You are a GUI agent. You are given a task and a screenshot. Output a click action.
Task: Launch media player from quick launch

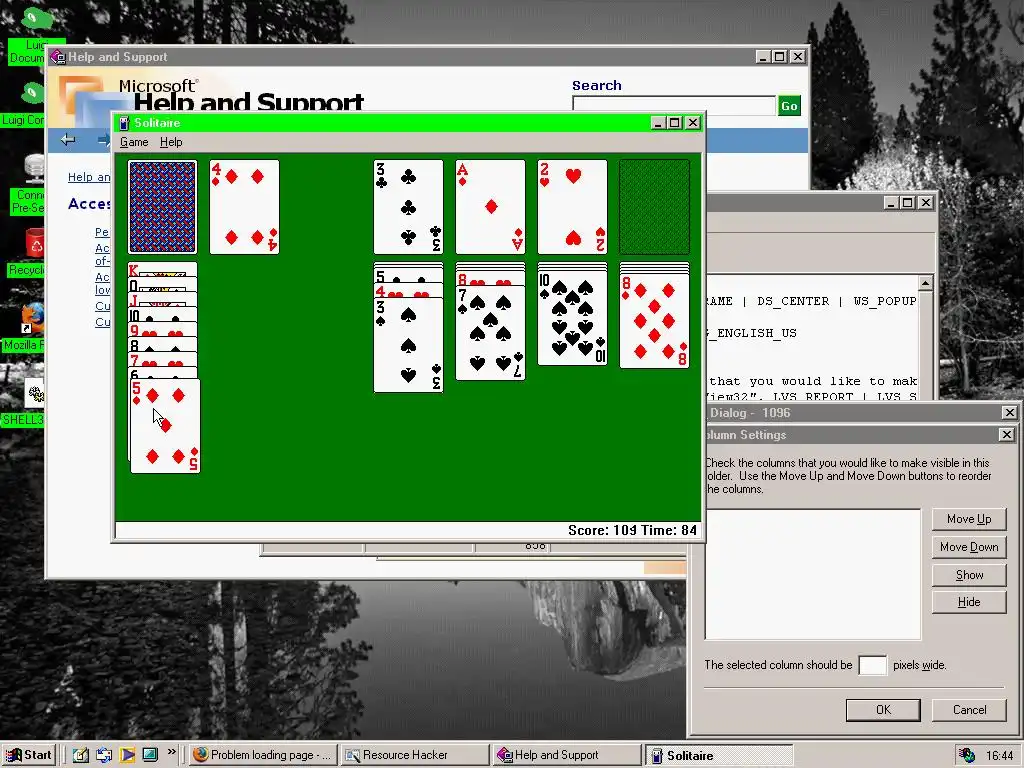pos(127,755)
